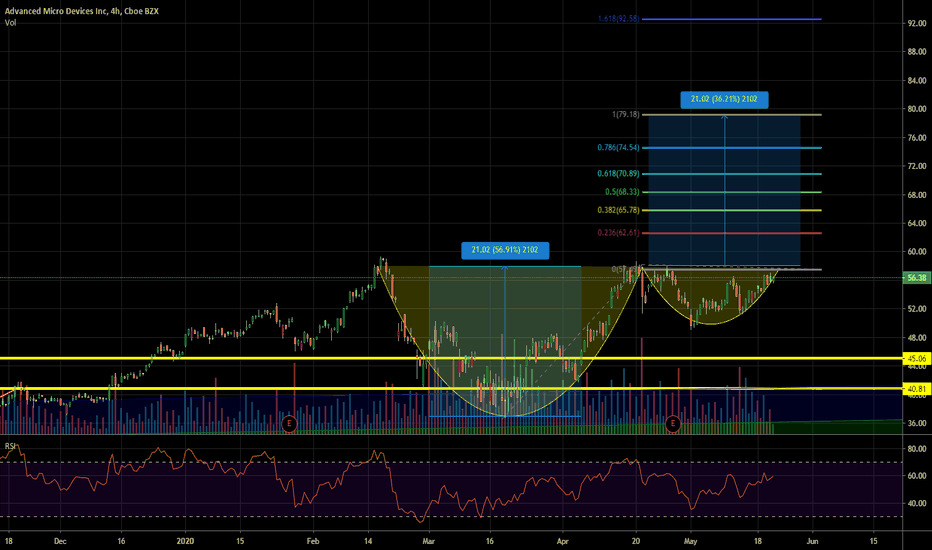Click the green 56.38 current price label
Screen dimensions: 932x550
[917, 278]
